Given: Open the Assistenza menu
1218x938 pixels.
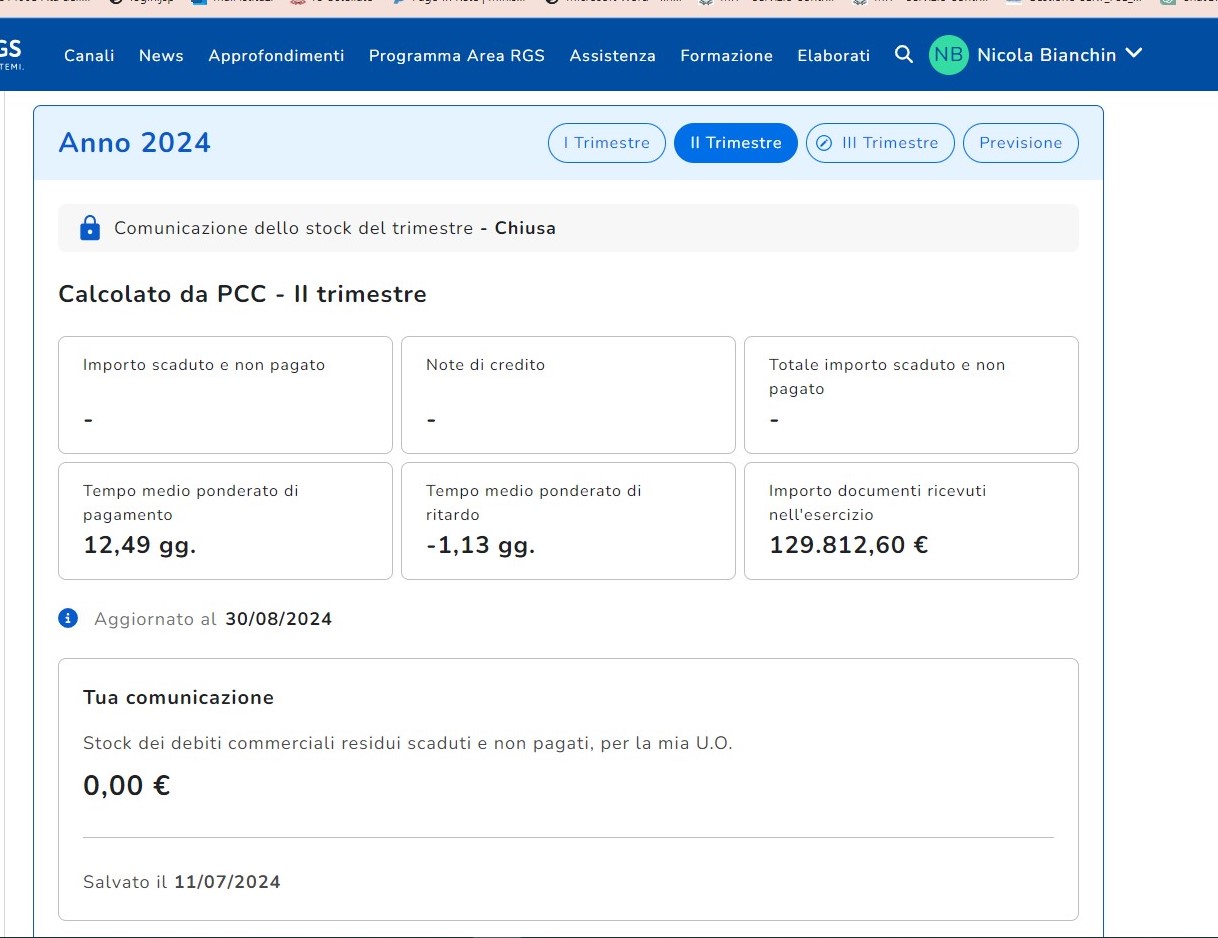Looking at the screenshot, I should [612, 56].
